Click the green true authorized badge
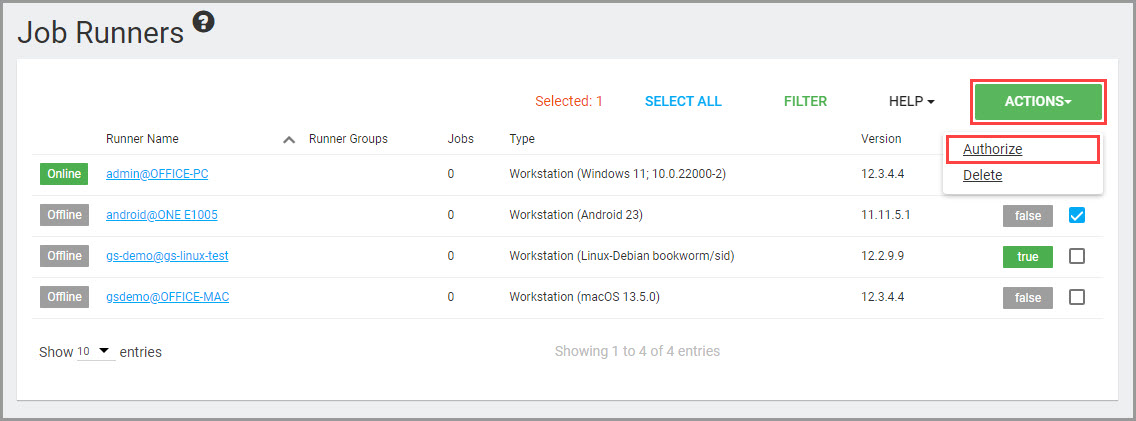This screenshot has width=1136, height=421. pos(1027,257)
